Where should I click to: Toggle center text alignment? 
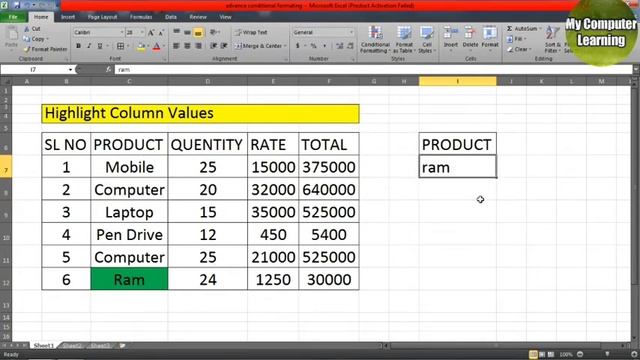[x=187, y=46]
